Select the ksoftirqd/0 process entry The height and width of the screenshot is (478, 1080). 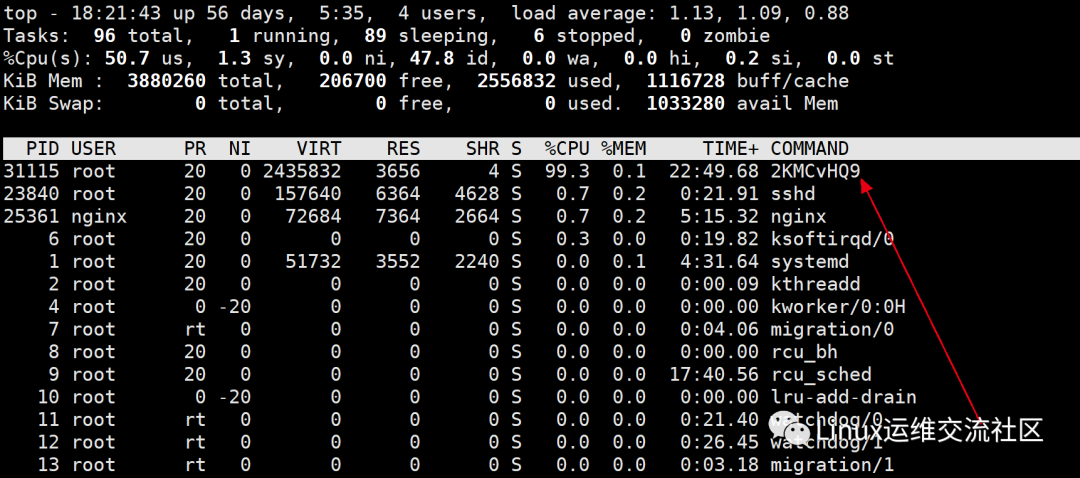[x=832, y=239]
